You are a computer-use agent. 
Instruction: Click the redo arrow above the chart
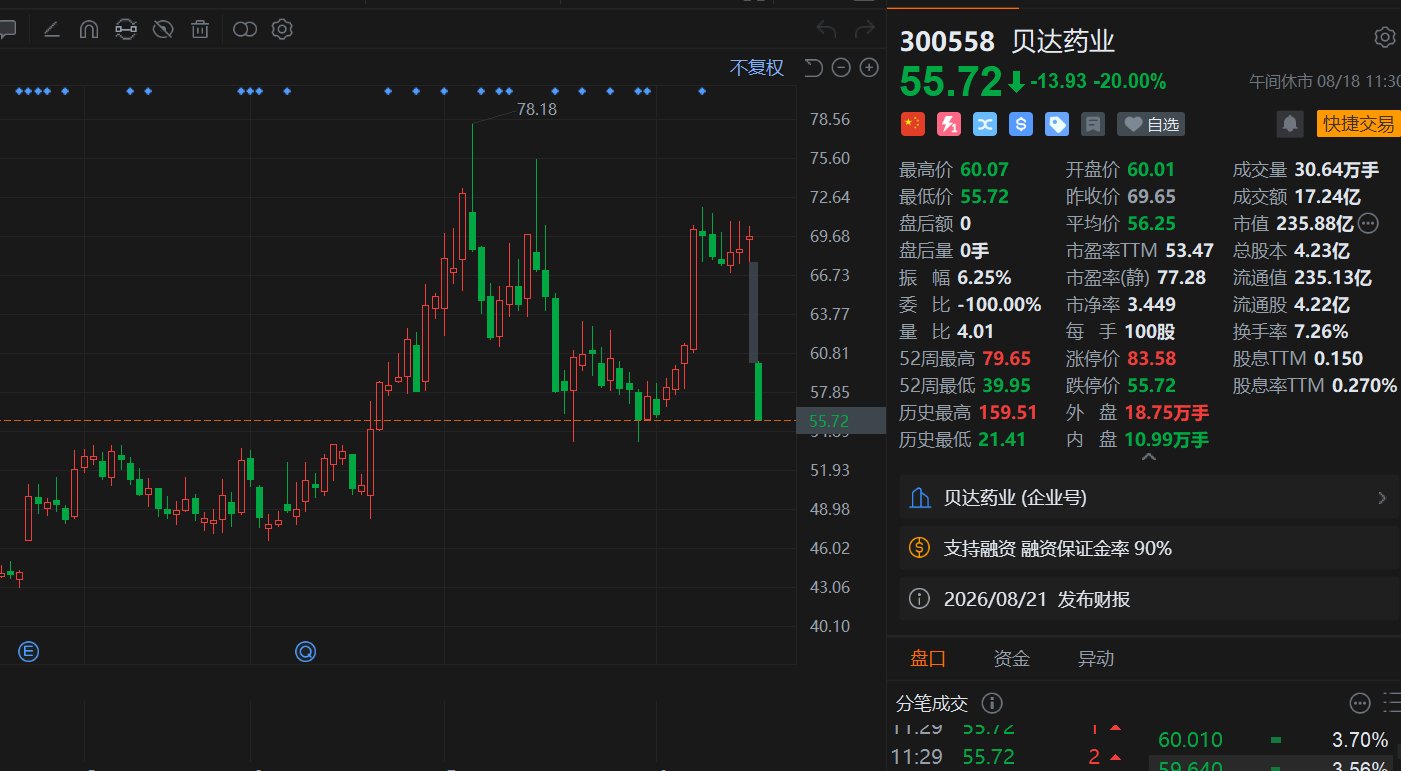coord(864,30)
